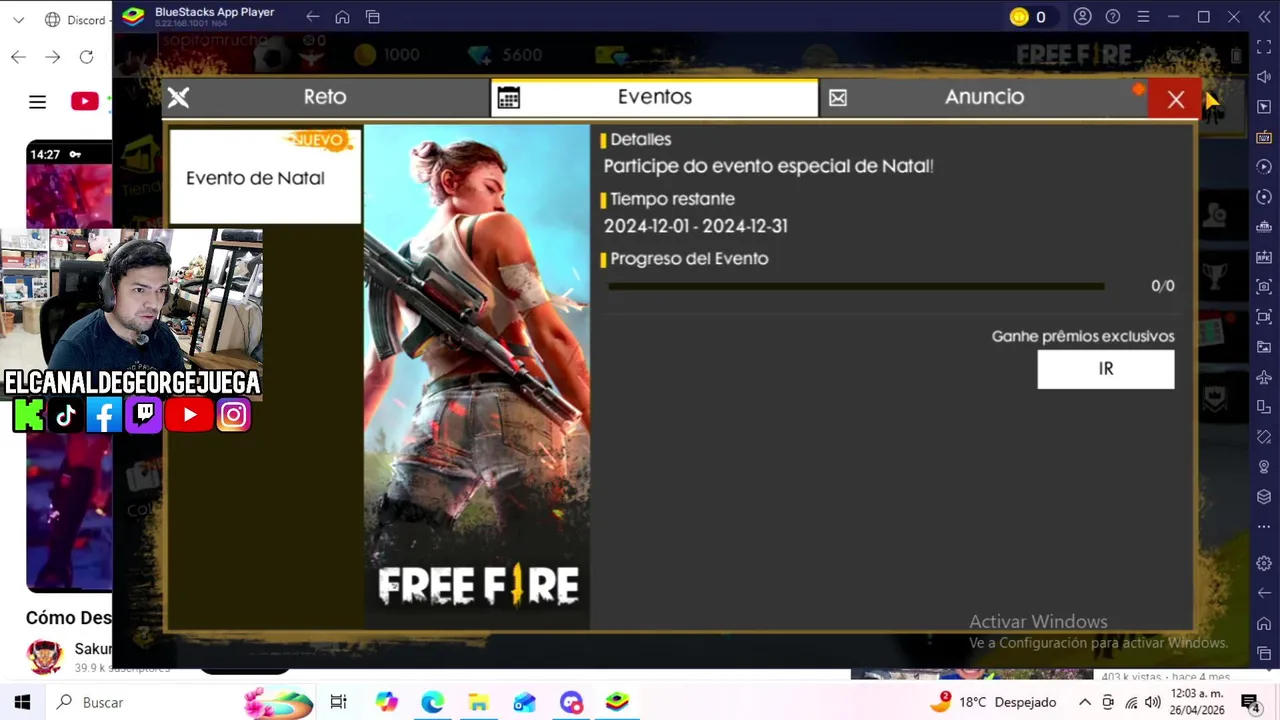The height and width of the screenshot is (720, 1280).
Task: Click the home icon in BlueStacks sidebar
Action: (x=1264, y=624)
